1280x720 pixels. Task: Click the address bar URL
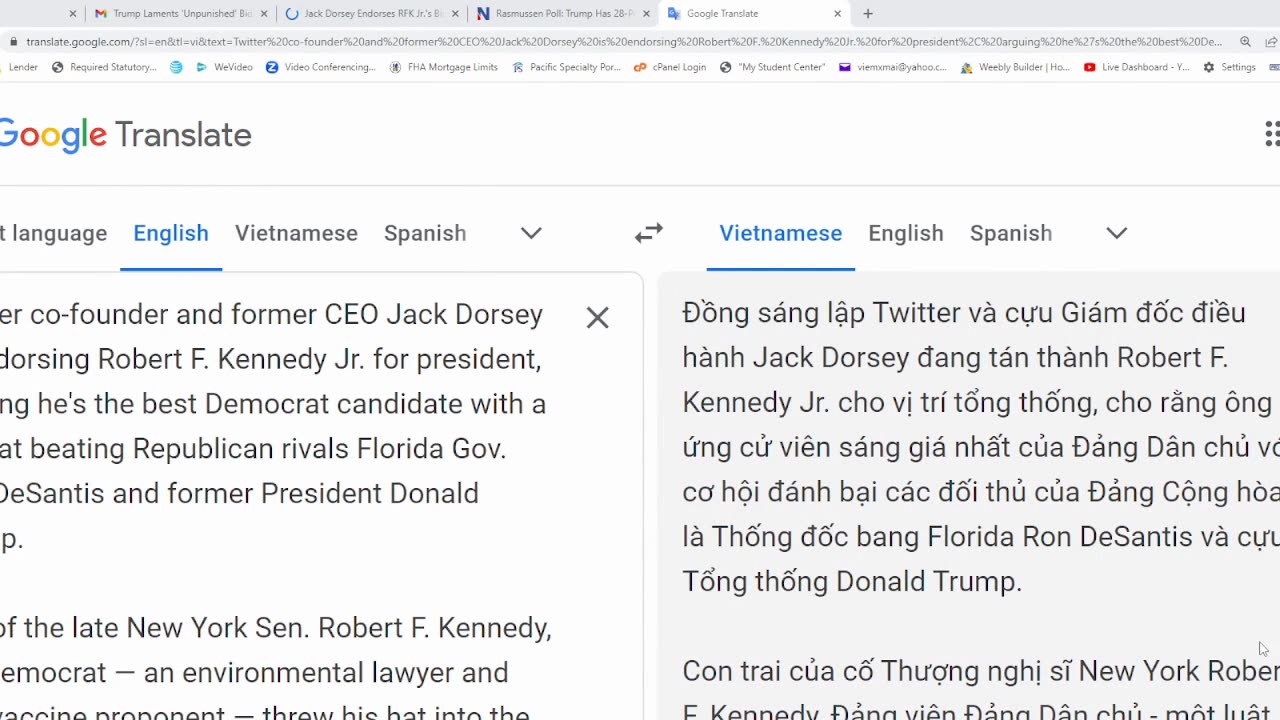pos(624,42)
